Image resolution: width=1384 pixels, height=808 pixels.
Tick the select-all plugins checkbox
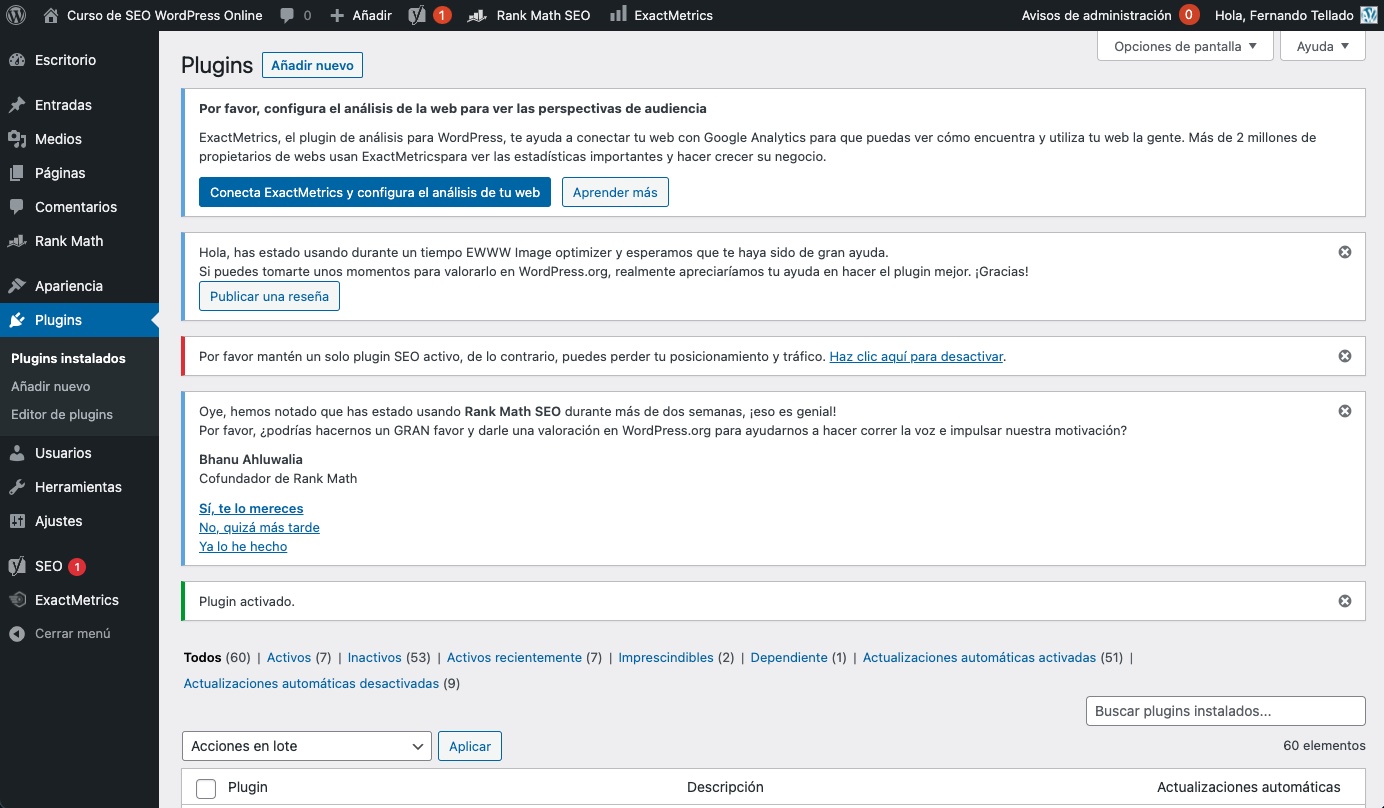pyautogui.click(x=206, y=788)
